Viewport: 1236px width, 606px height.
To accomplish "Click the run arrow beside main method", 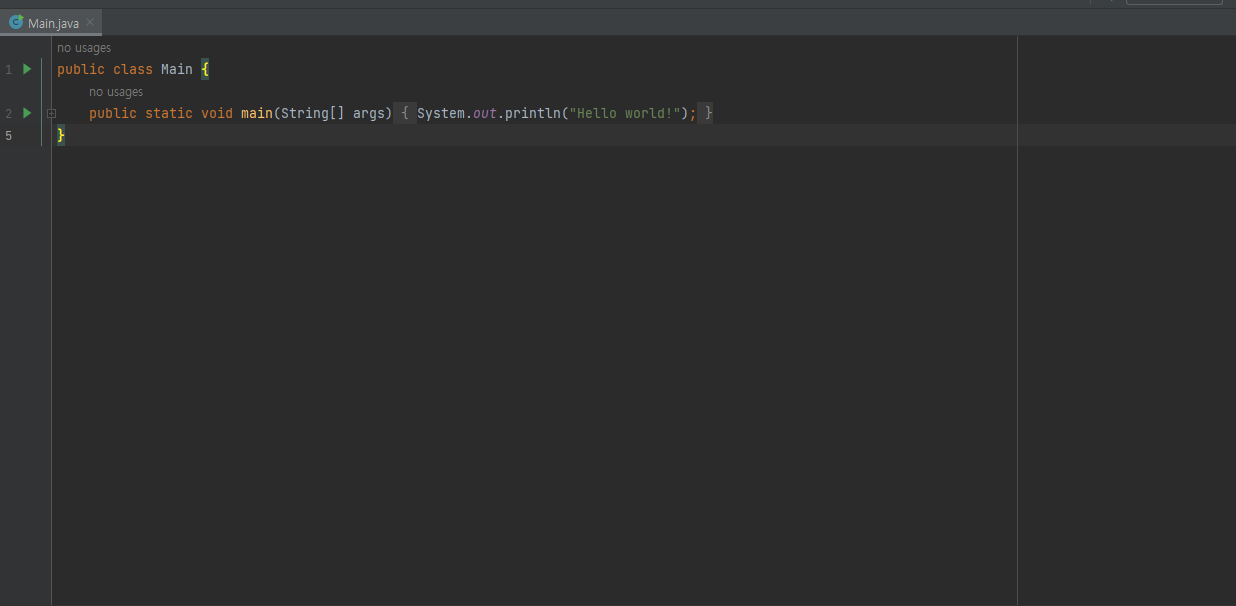I will pos(27,113).
